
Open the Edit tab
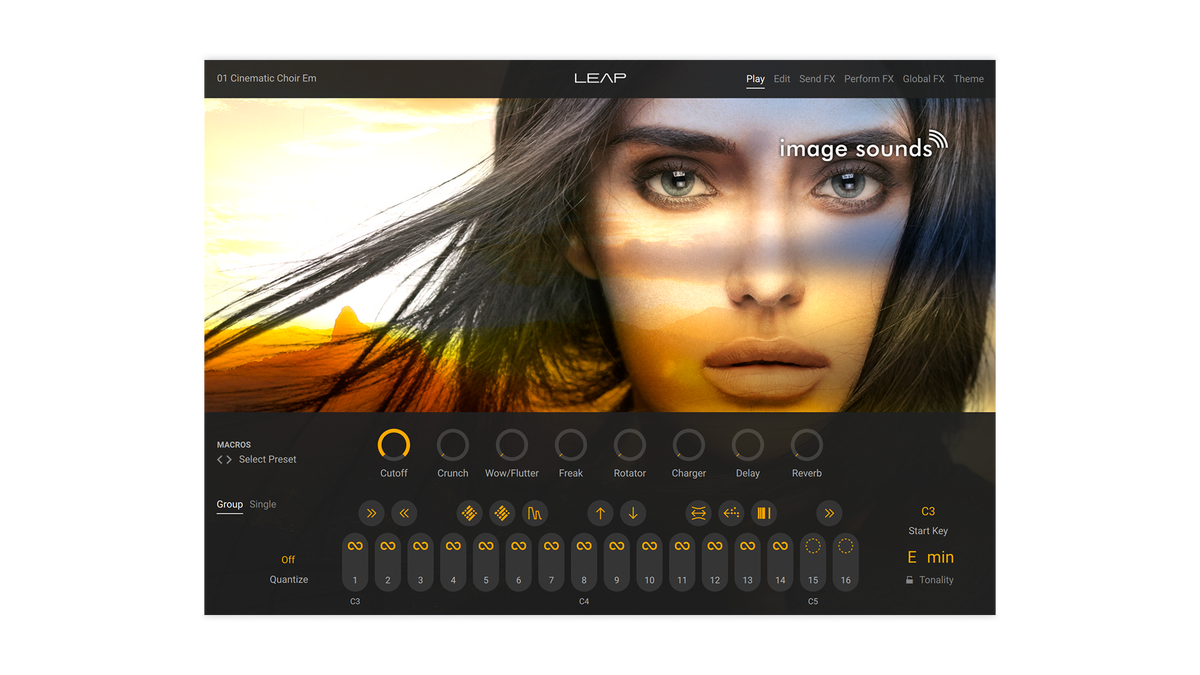pyautogui.click(x=782, y=79)
